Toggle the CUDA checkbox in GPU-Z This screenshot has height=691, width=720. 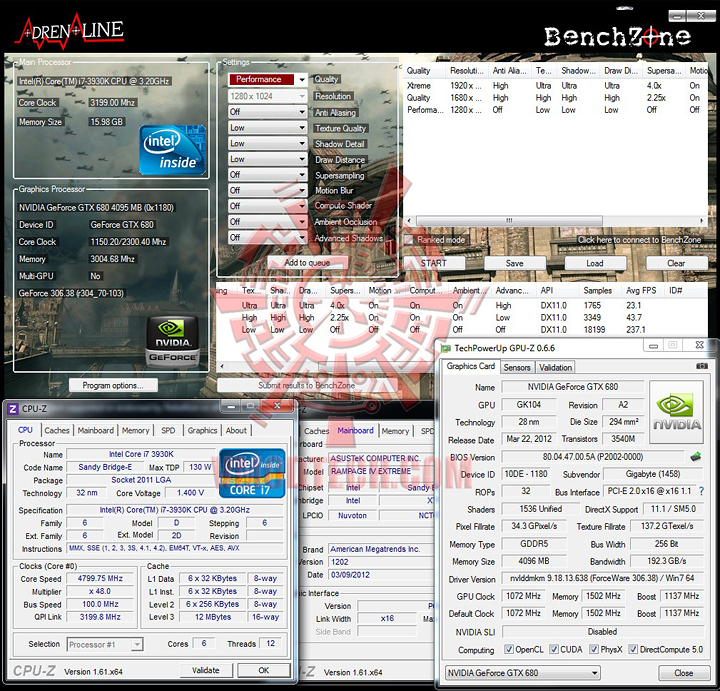(554, 649)
